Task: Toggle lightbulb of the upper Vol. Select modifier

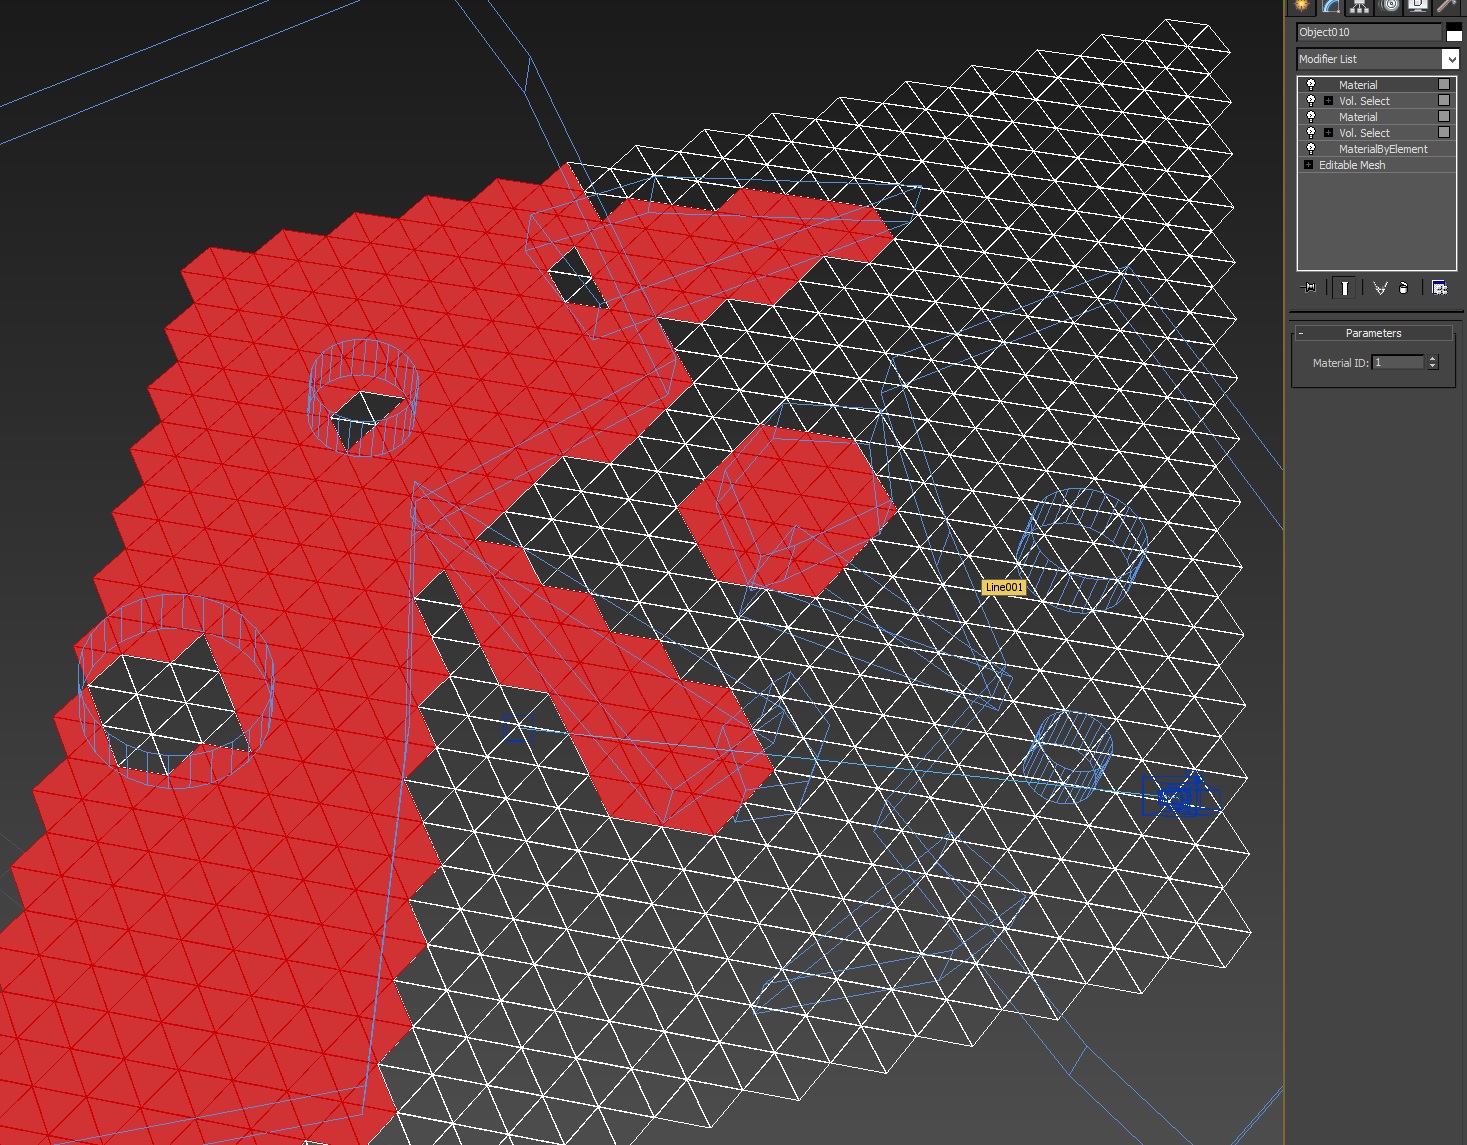Action: 1311,101
